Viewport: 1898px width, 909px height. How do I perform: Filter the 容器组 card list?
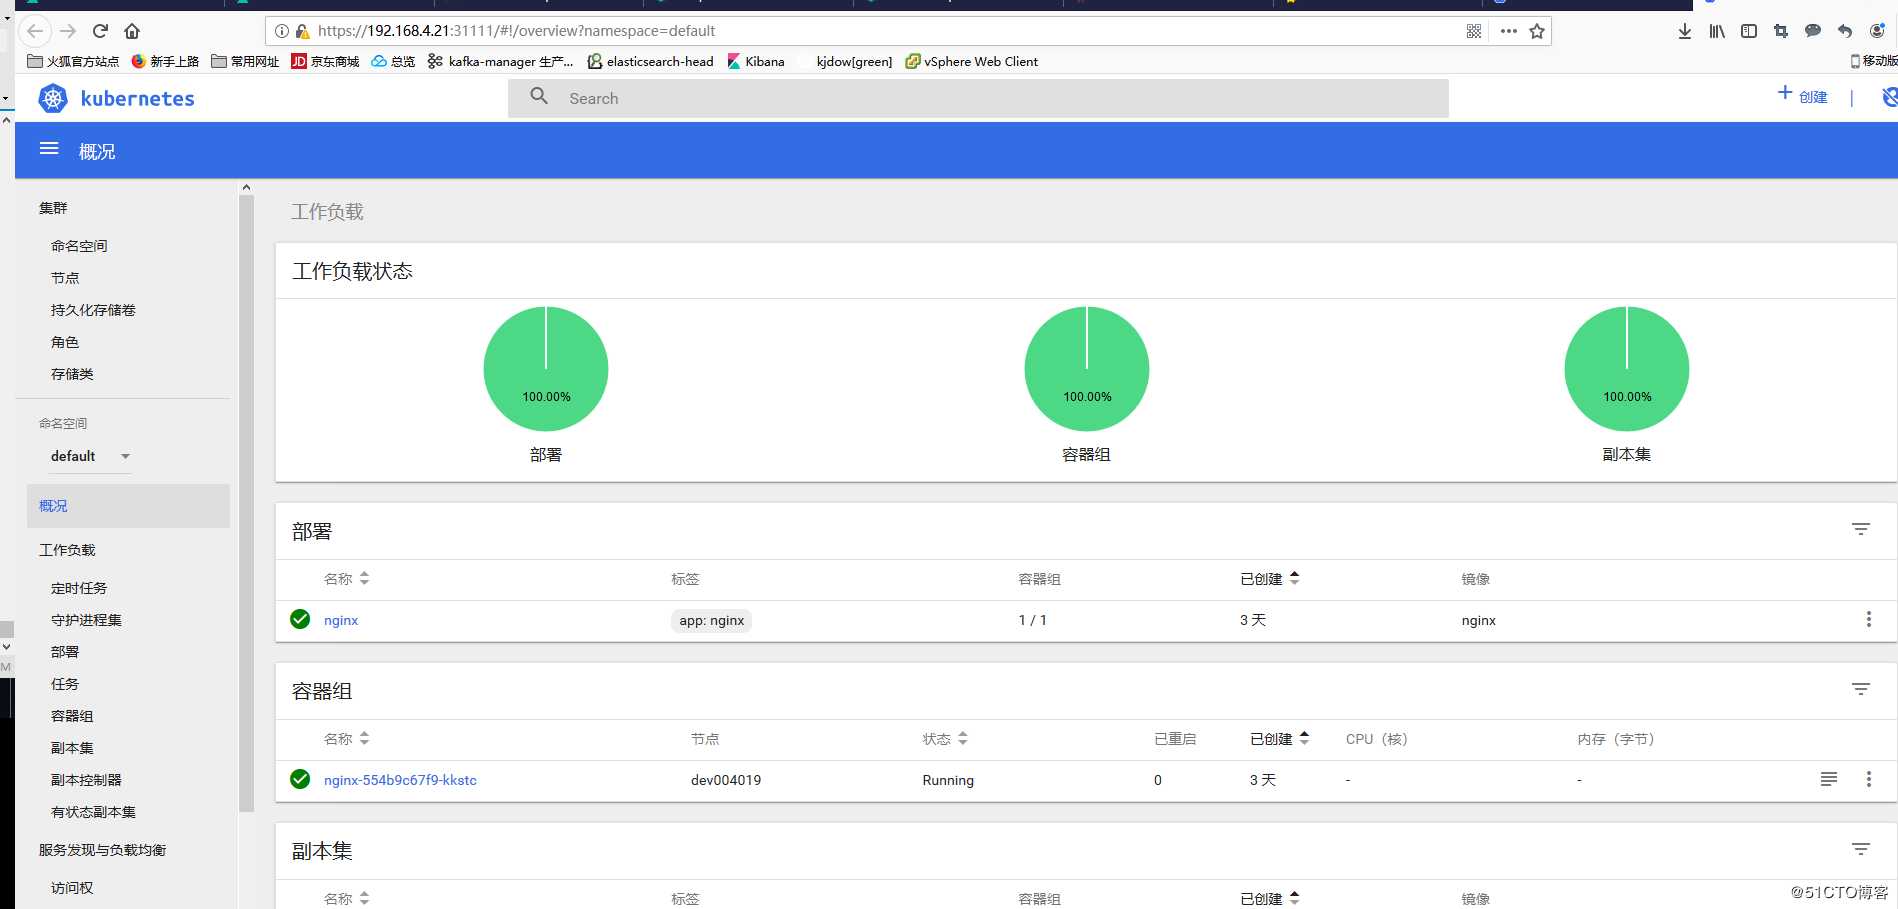tap(1861, 689)
